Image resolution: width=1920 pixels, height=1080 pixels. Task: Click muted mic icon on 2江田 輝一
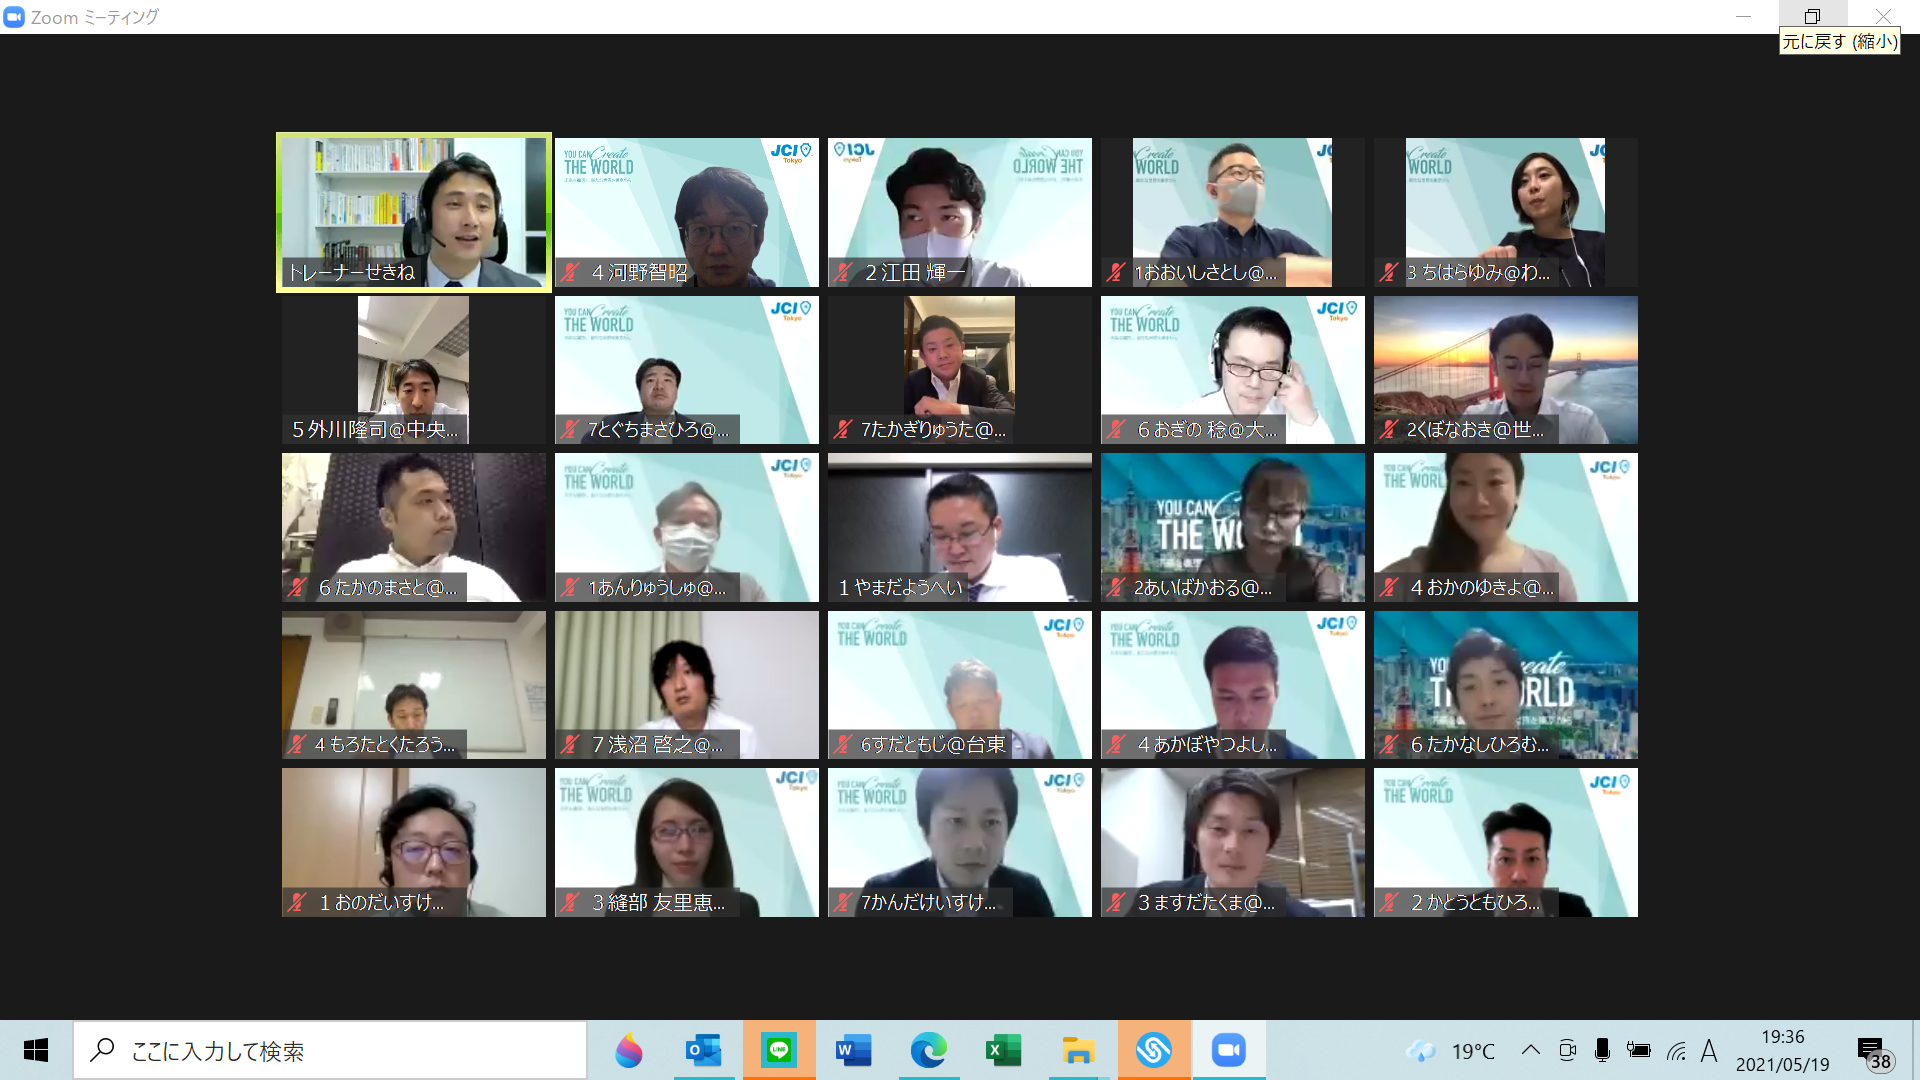[x=844, y=272]
